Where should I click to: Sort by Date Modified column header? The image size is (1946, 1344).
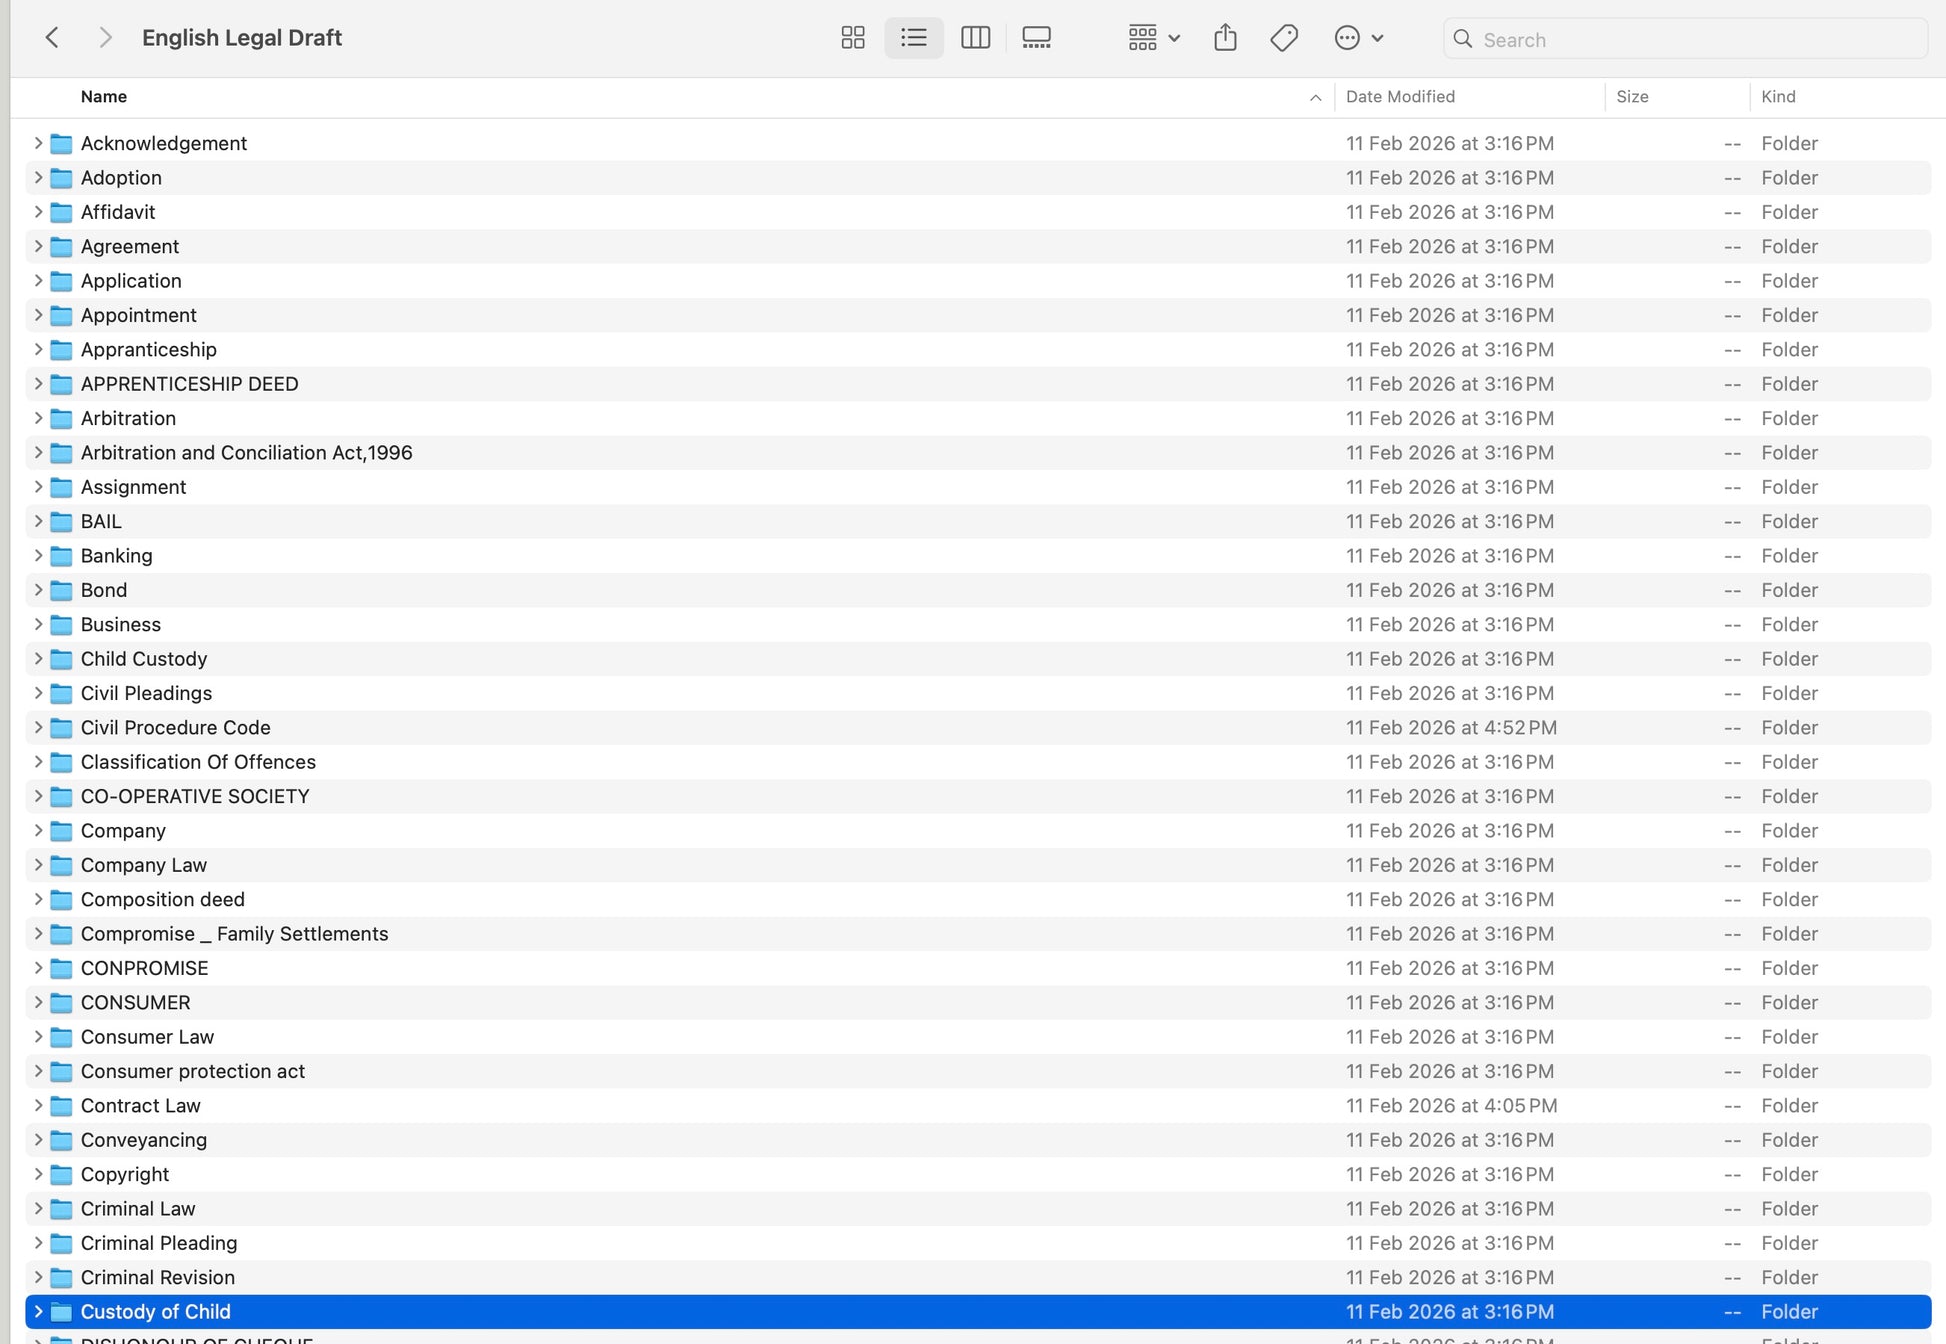[1400, 97]
